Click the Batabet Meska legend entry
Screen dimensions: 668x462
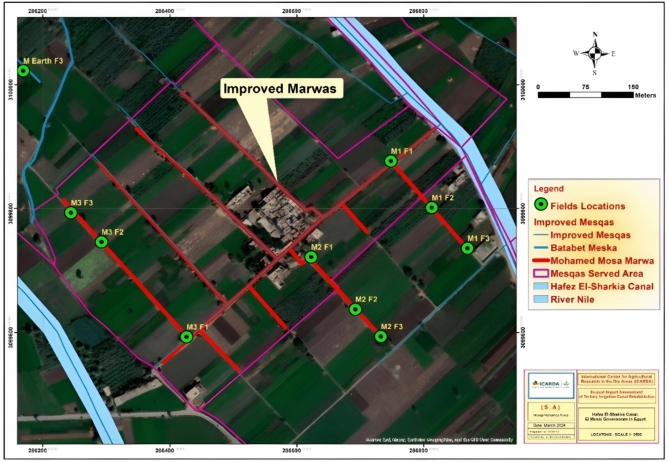575,248
